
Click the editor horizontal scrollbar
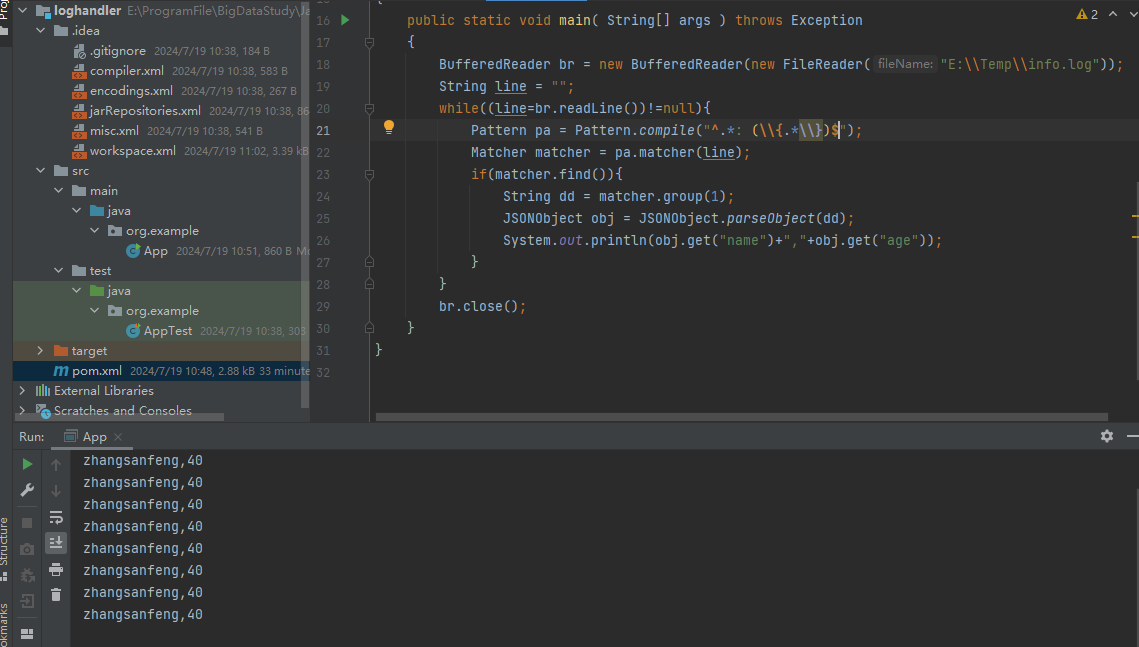[741, 417]
